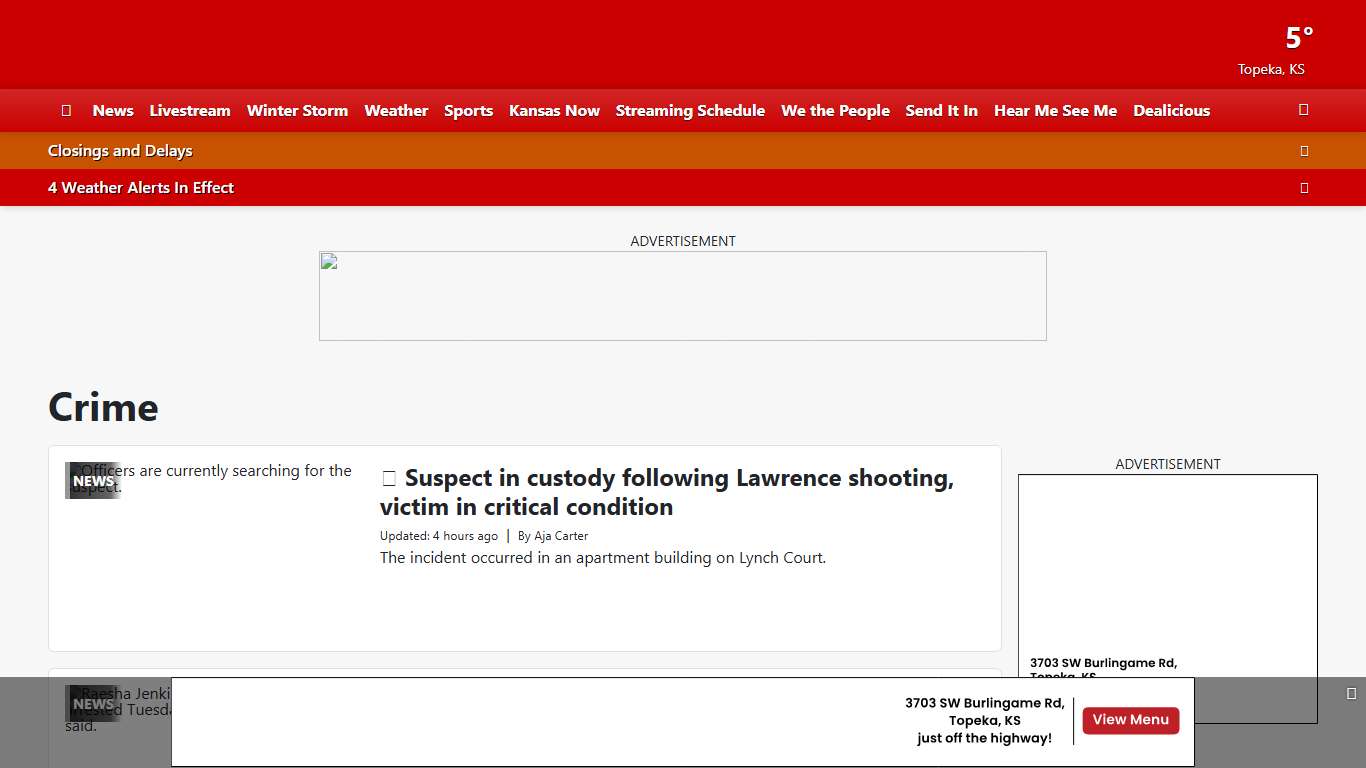Switch to the Sports section
This screenshot has width=1366, height=768.
pyautogui.click(x=468, y=111)
